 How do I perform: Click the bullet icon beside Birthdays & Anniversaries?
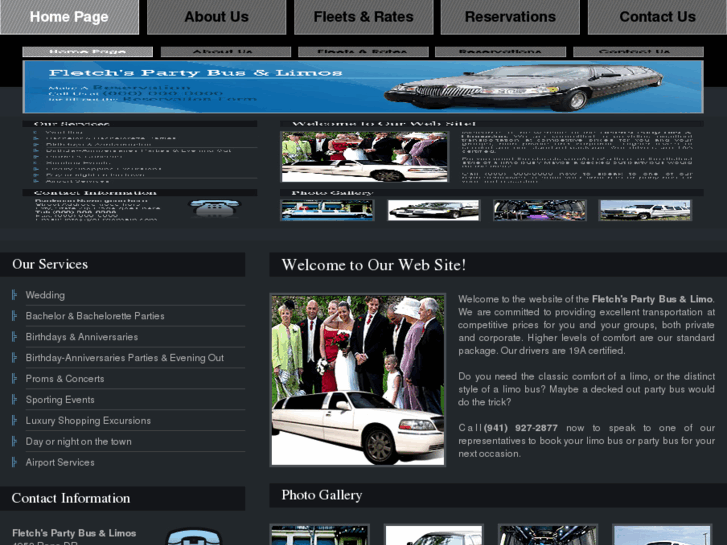(14, 336)
